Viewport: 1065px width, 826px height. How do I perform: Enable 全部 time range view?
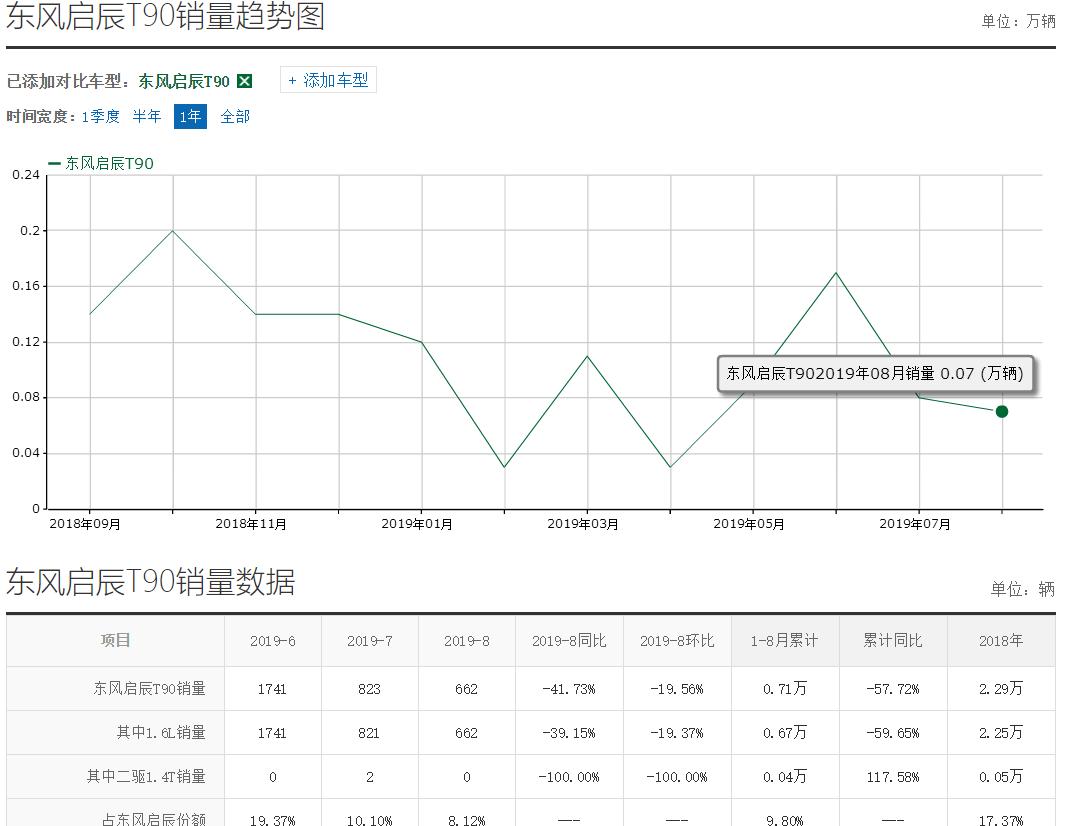click(235, 116)
